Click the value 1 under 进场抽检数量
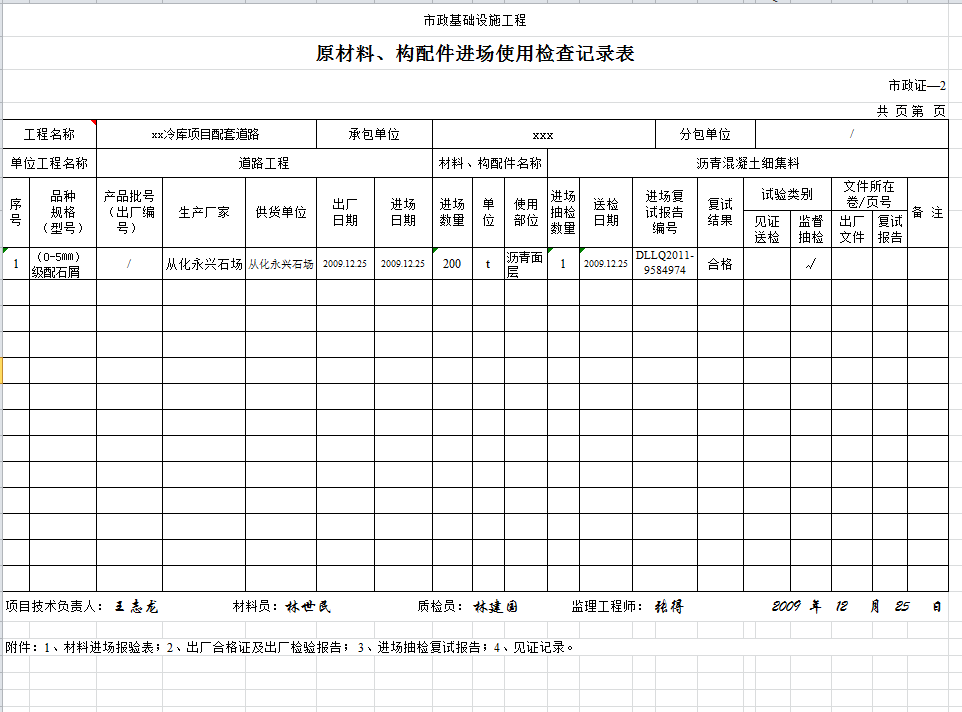The image size is (962, 712). click(563, 264)
